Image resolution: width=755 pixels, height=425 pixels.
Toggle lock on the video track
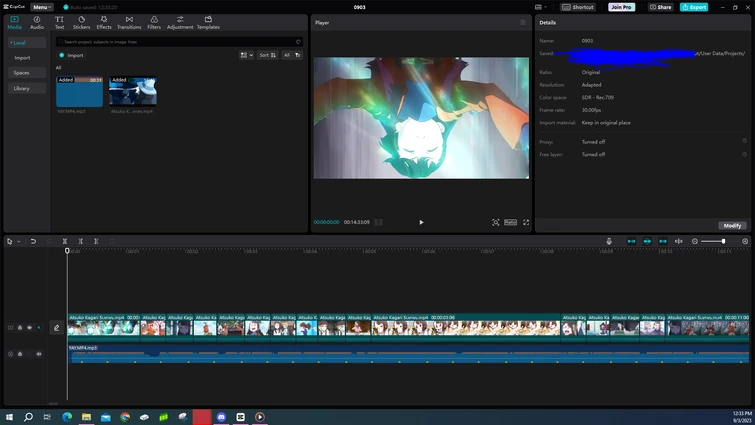[x=20, y=327]
